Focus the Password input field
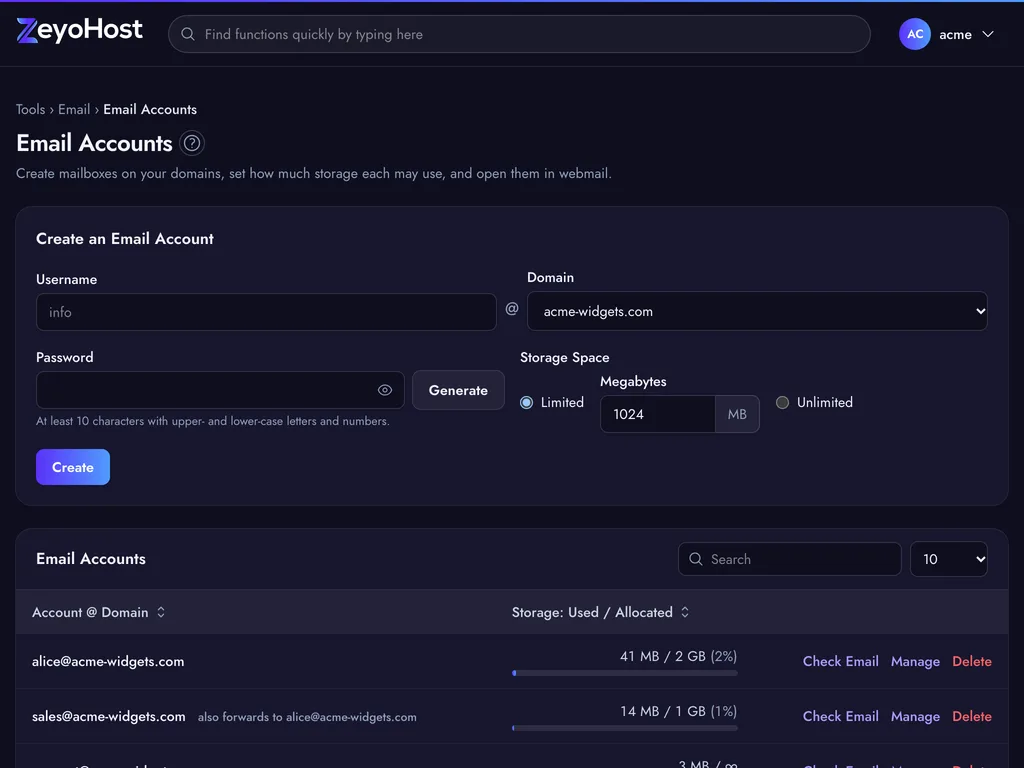The height and width of the screenshot is (768, 1024). (x=220, y=390)
